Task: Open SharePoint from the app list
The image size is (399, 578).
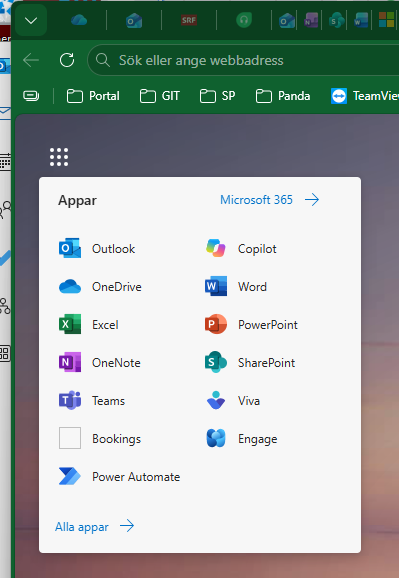Action: (x=250, y=363)
